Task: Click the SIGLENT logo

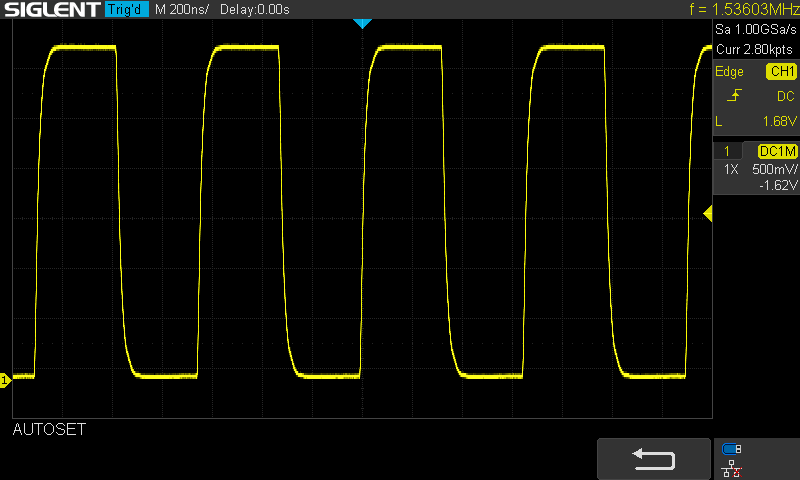Action: click(x=52, y=9)
